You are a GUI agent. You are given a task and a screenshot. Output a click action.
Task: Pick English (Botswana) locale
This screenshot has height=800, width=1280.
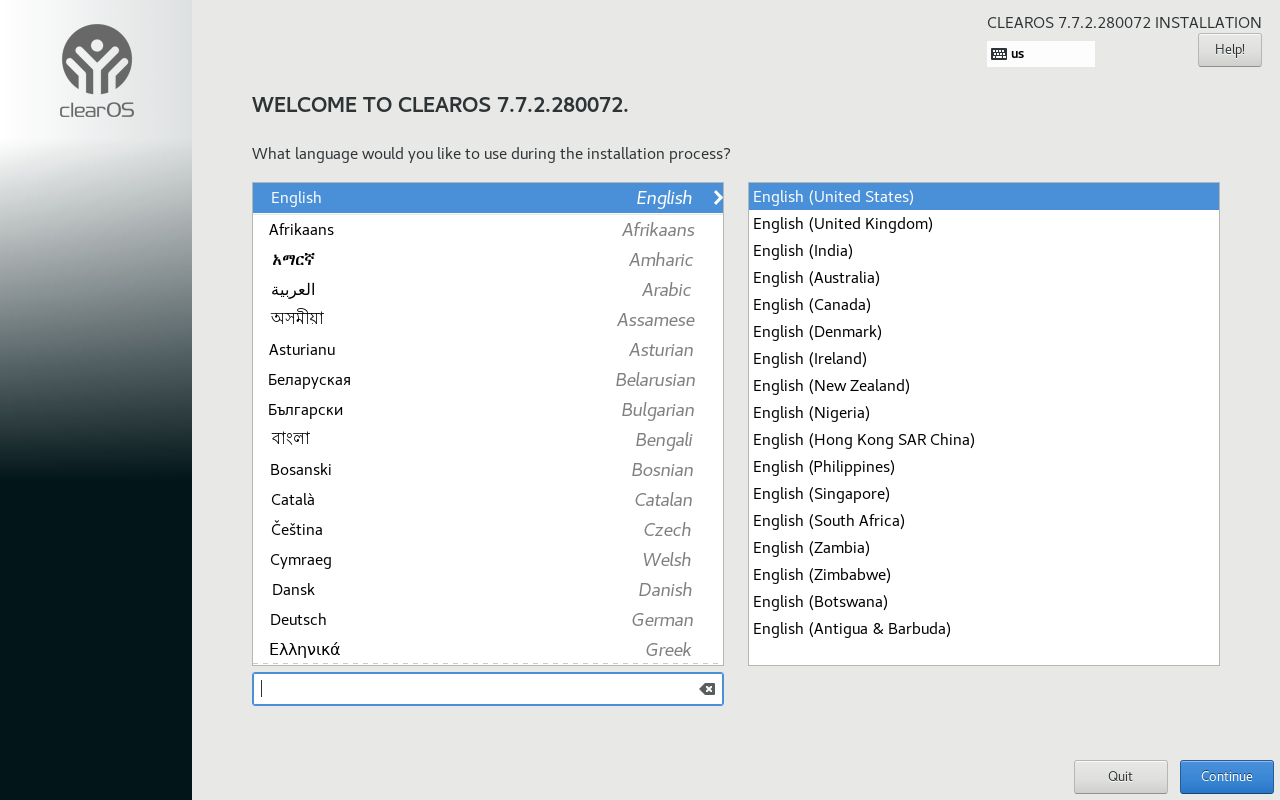click(984, 602)
